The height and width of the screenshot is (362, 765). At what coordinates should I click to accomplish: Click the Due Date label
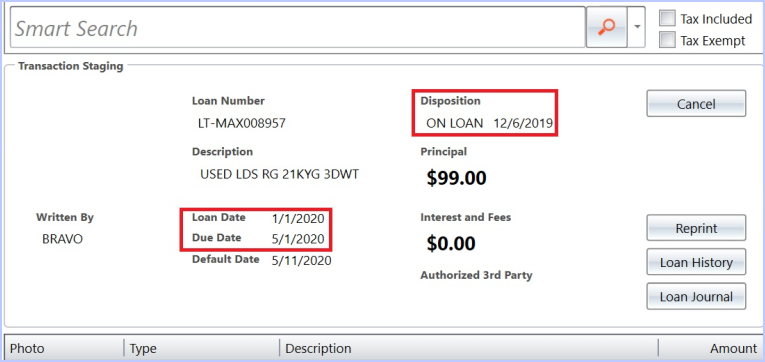click(x=217, y=238)
